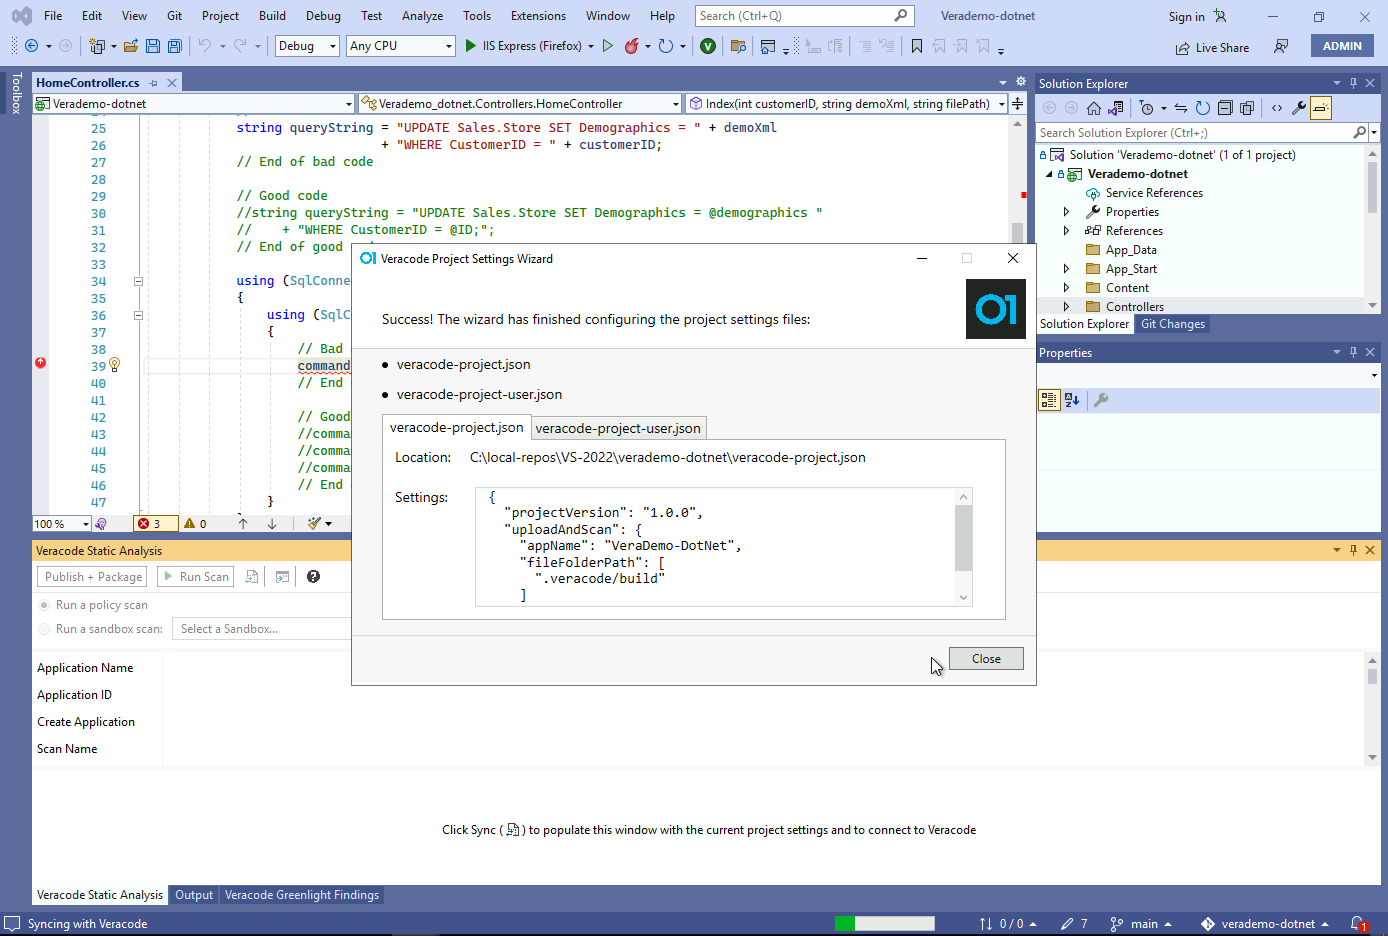This screenshot has height=936, width=1388.
Task: Select Run a policy scan radio button
Action: (44, 605)
